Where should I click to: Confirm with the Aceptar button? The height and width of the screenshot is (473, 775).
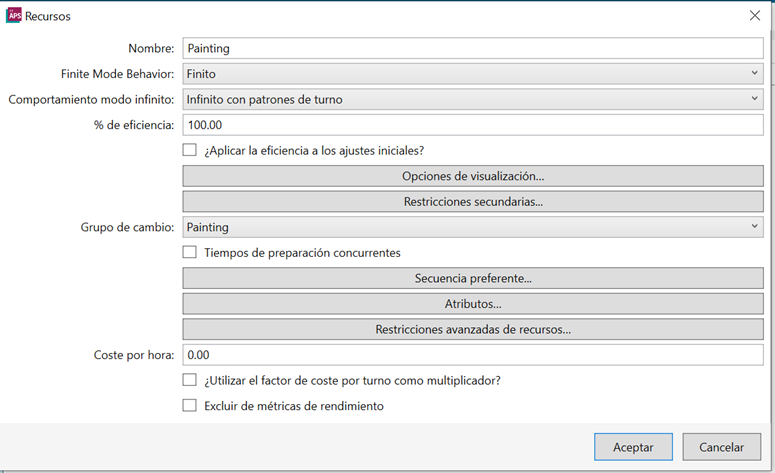tap(633, 447)
